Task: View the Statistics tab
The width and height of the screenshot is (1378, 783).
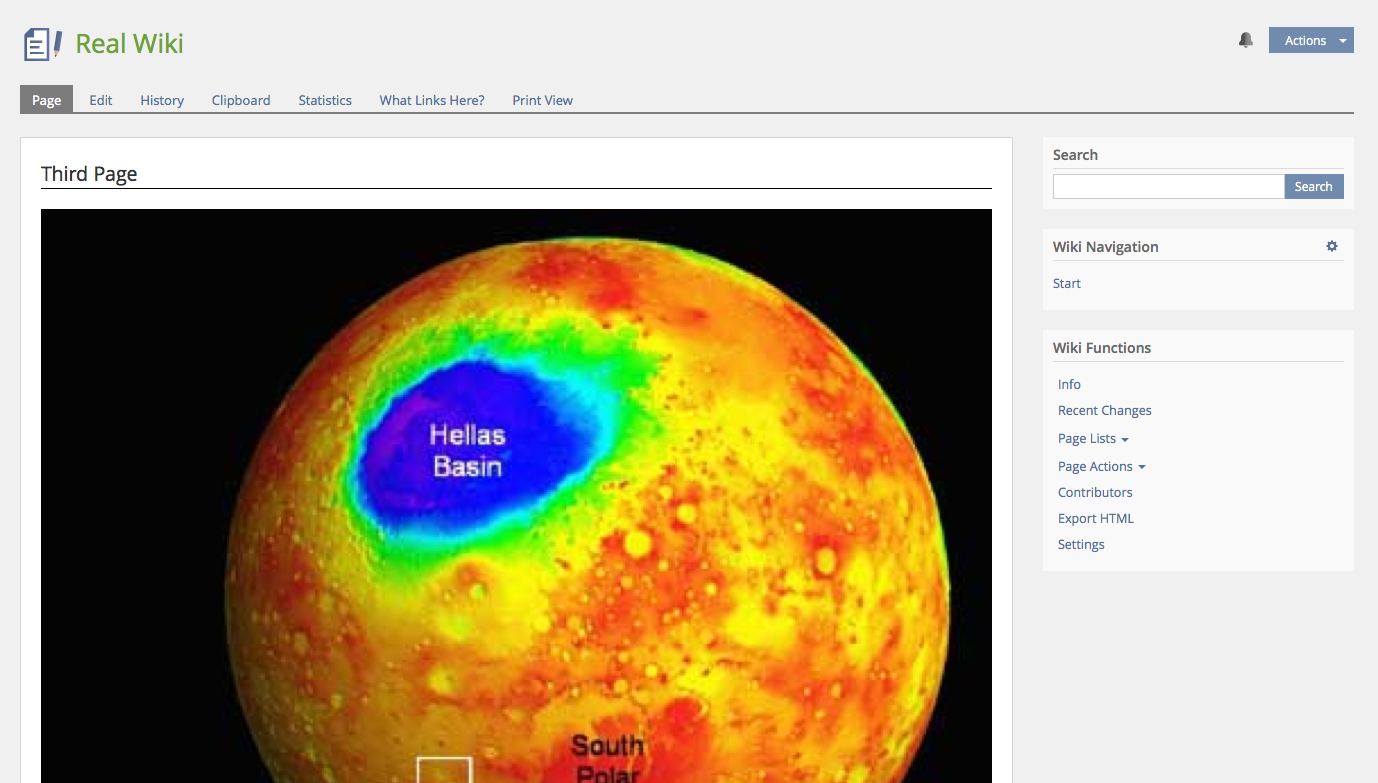Action: (x=325, y=100)
